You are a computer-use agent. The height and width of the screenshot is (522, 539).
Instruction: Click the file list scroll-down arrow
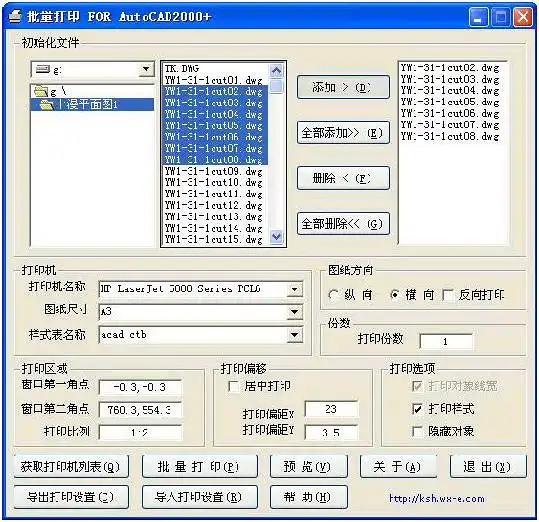click(x=276, y=237)
